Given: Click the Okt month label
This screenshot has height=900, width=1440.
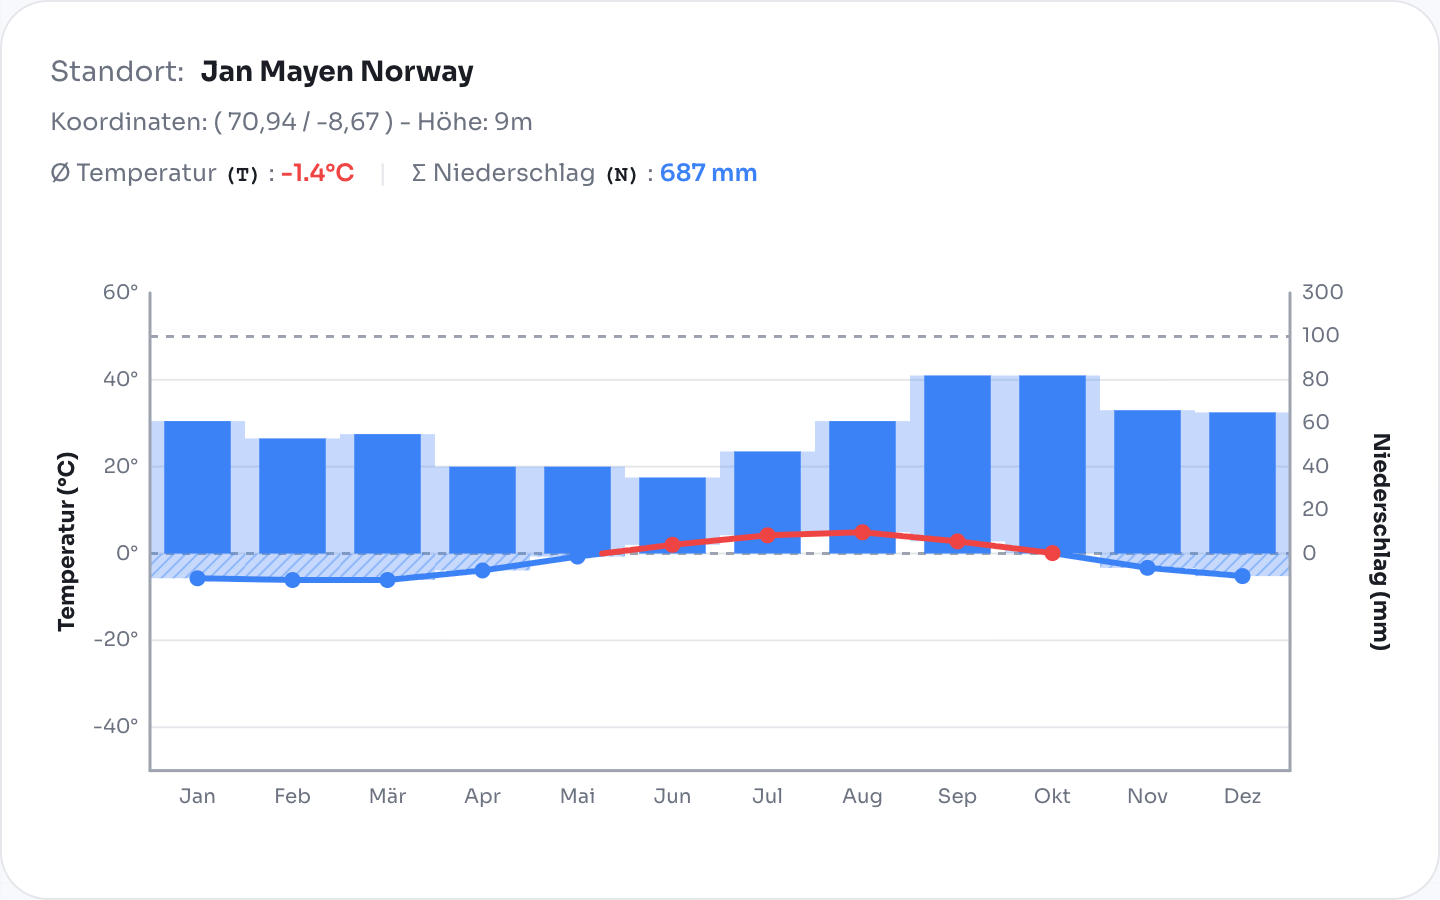Looking at the screenshot, I should point(1052,796).
